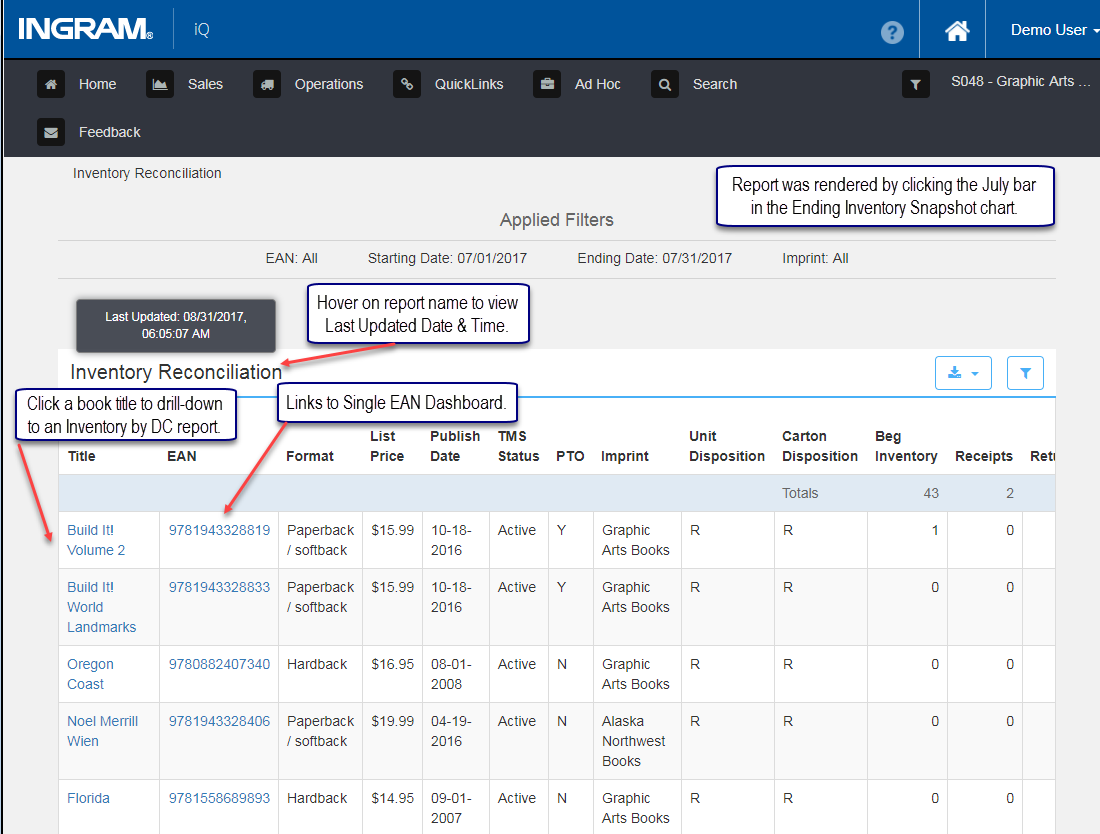Open the Oregon Coast title link
Image resolution: width=1100 pixels, height=834 pixels.
pos(90,673)
